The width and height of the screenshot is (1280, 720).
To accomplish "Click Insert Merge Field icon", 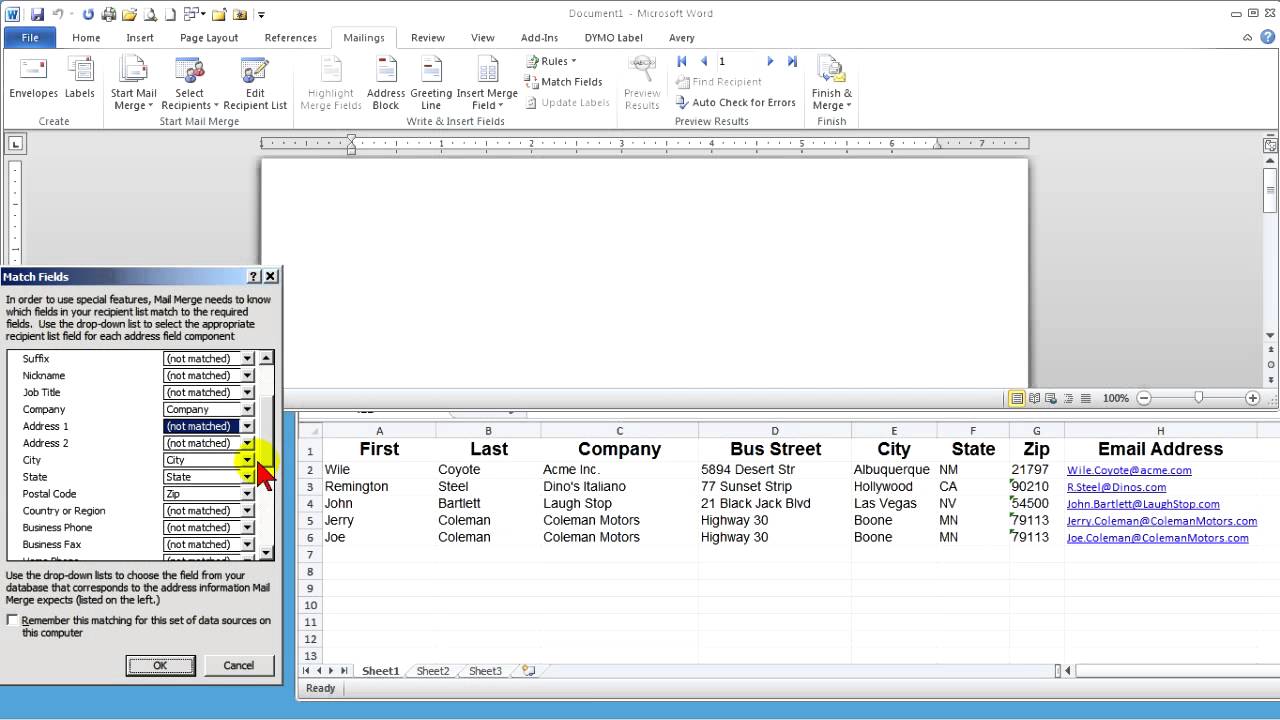I will tap(487, 82).
